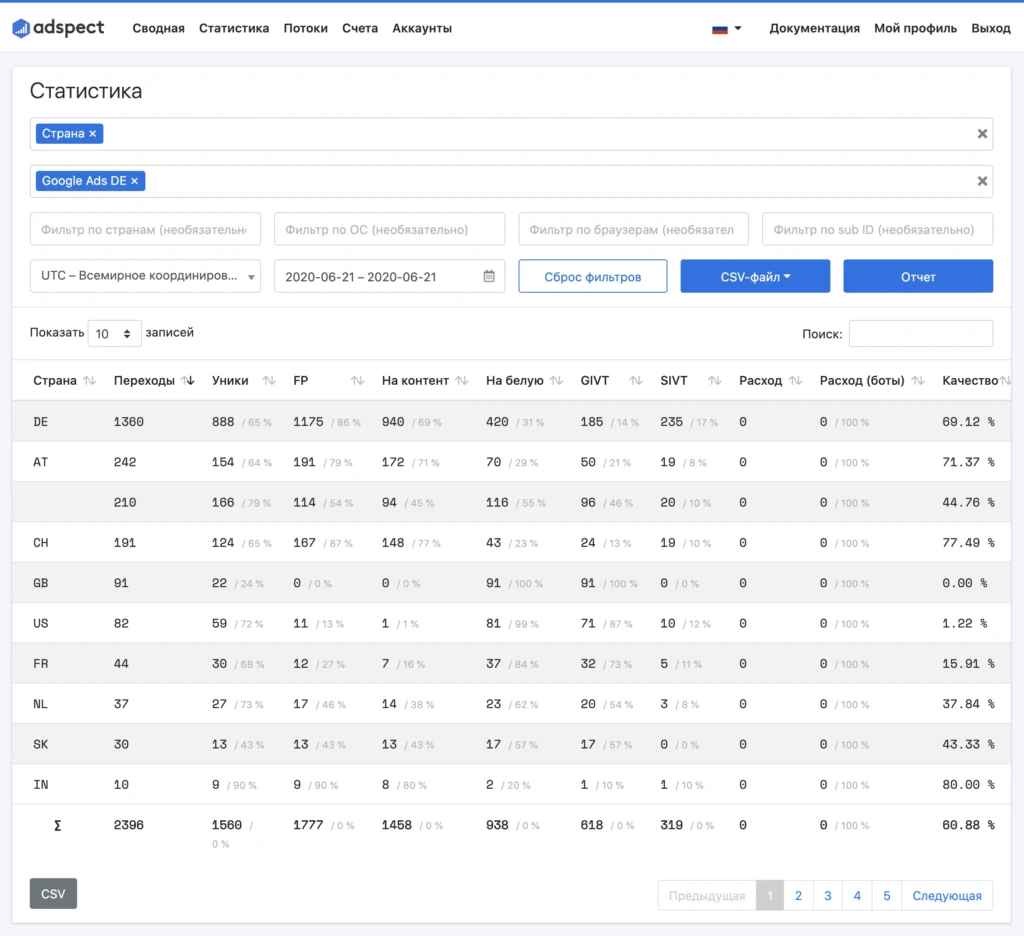Open the language flag dropdown
The width and height of the screenshot is (1024, 936).
726,29
